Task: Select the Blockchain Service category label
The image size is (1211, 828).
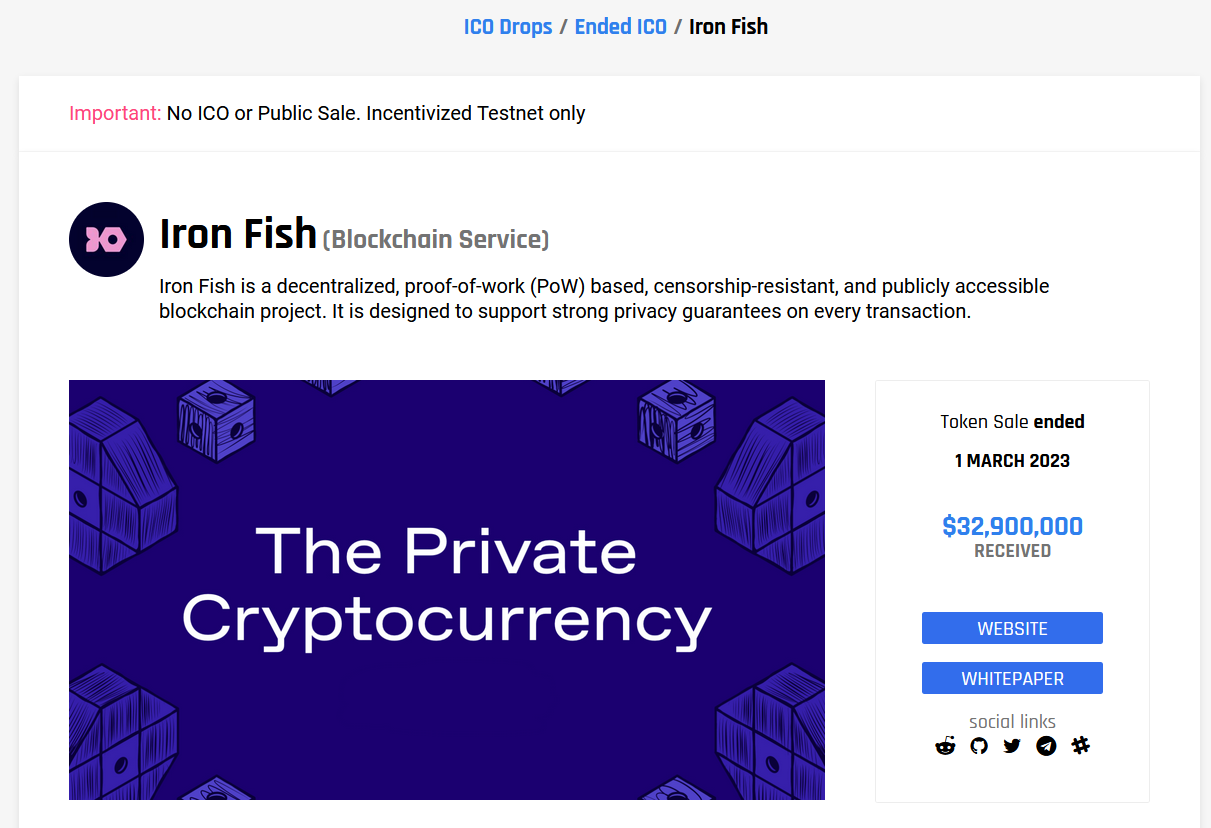Action: pyautogui.click(x=436, y=240)
